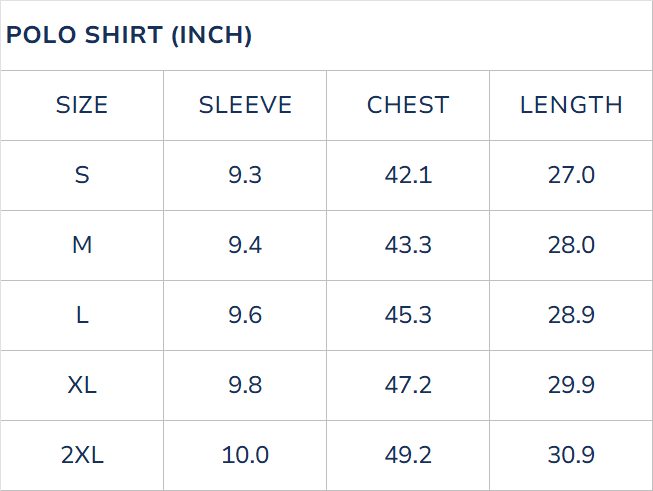Click chest value 42.1 for size S

tap(408, 175)
